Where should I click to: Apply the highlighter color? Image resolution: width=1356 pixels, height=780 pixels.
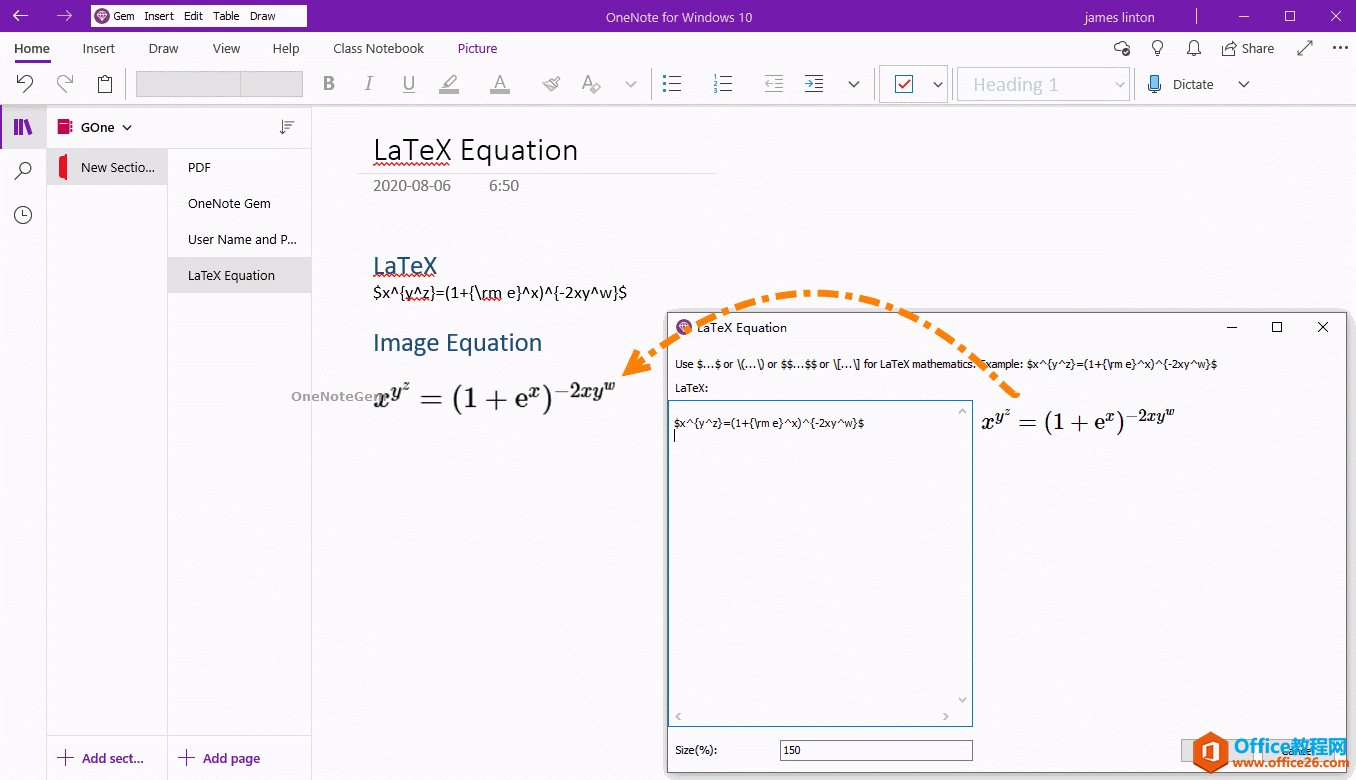point(449,85)
